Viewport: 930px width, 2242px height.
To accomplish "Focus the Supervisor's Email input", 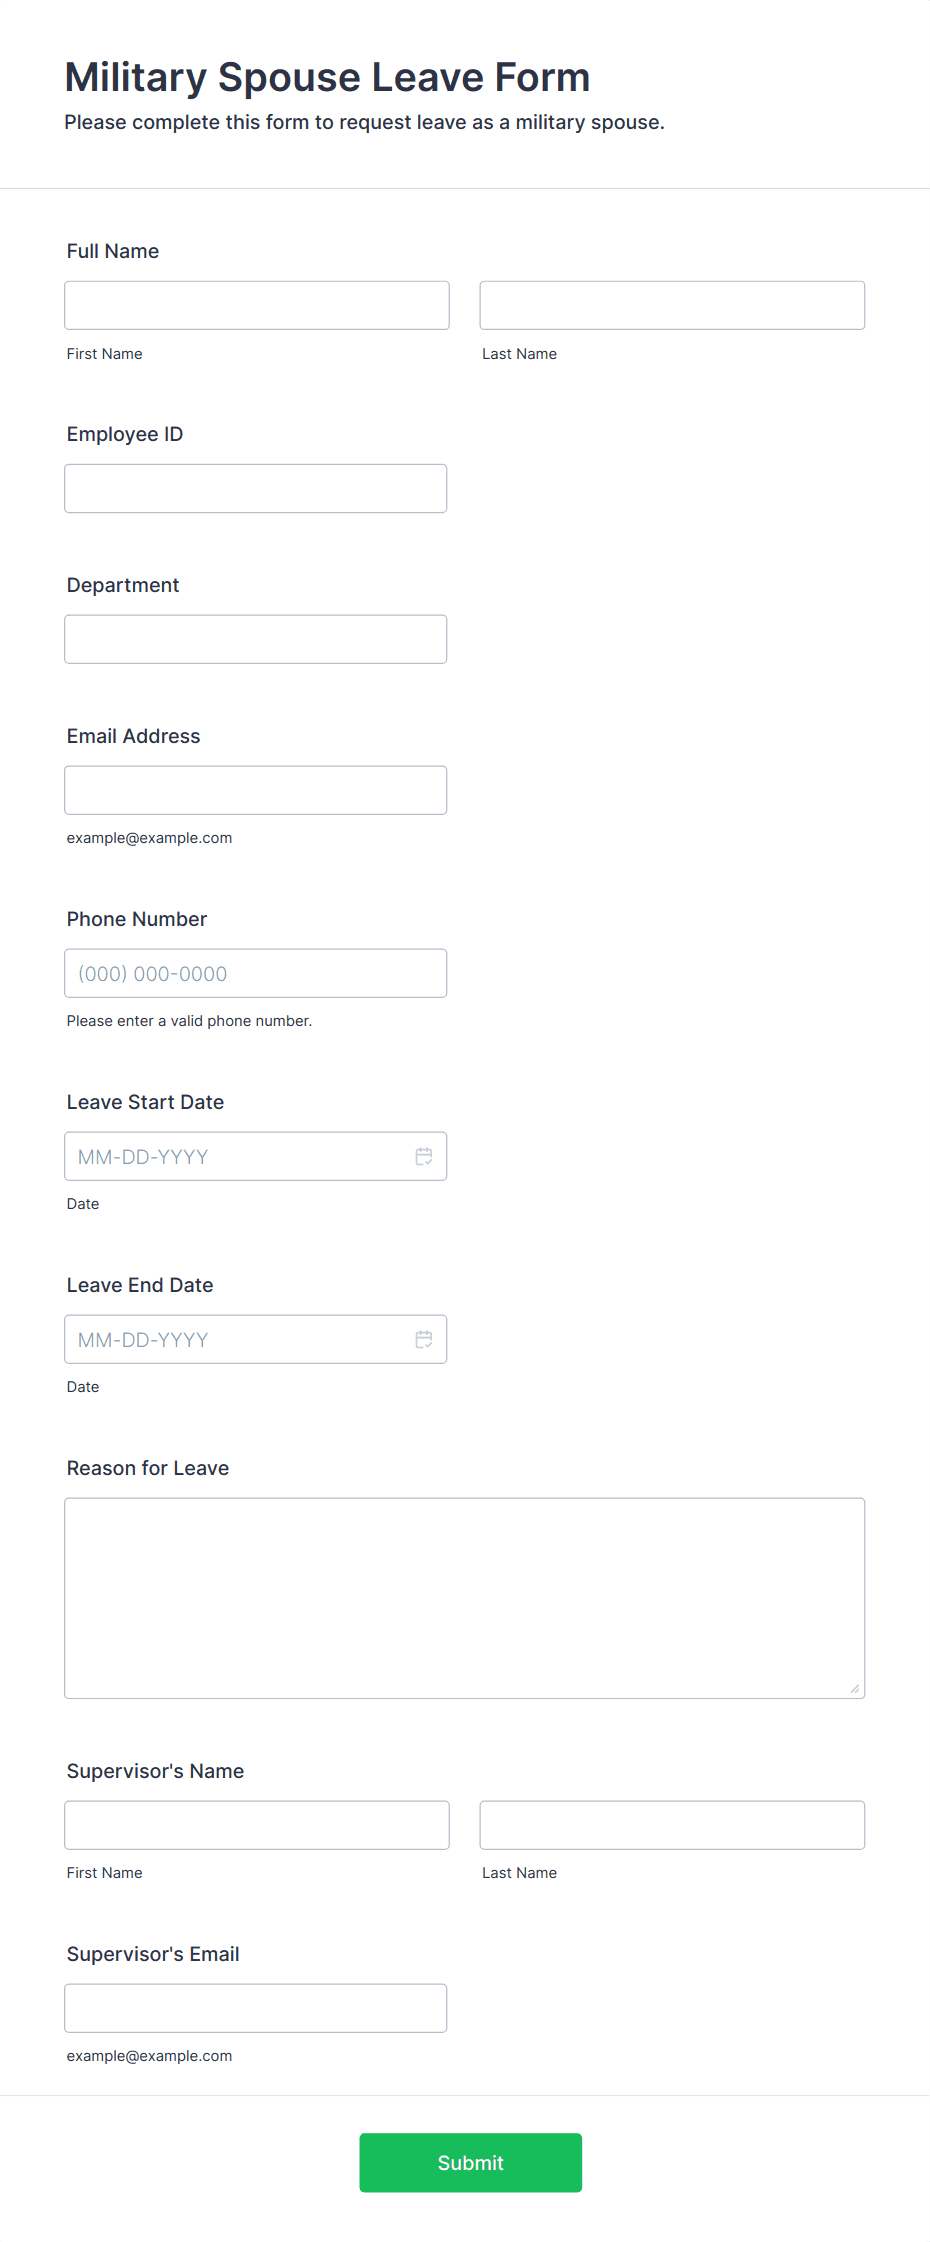I will click(x=256, y=2008).
